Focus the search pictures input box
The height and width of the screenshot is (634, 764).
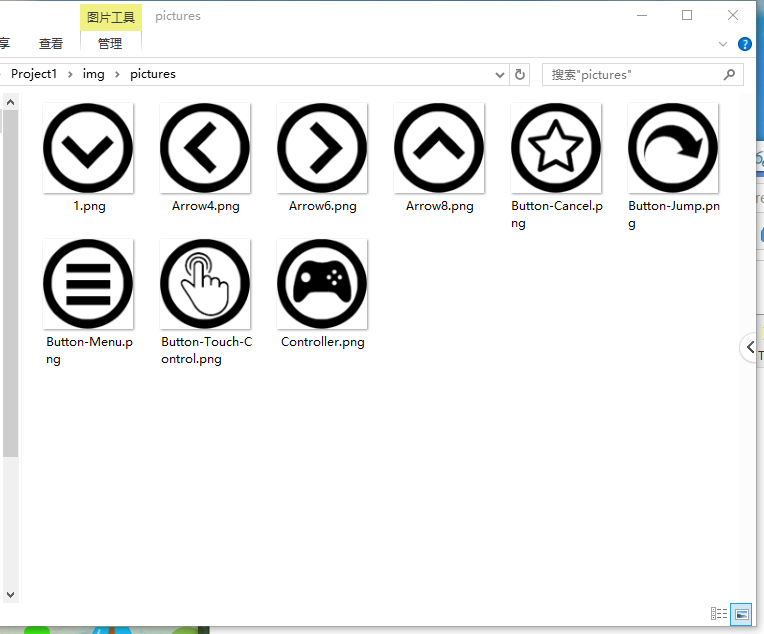click(x=643, y=75)
